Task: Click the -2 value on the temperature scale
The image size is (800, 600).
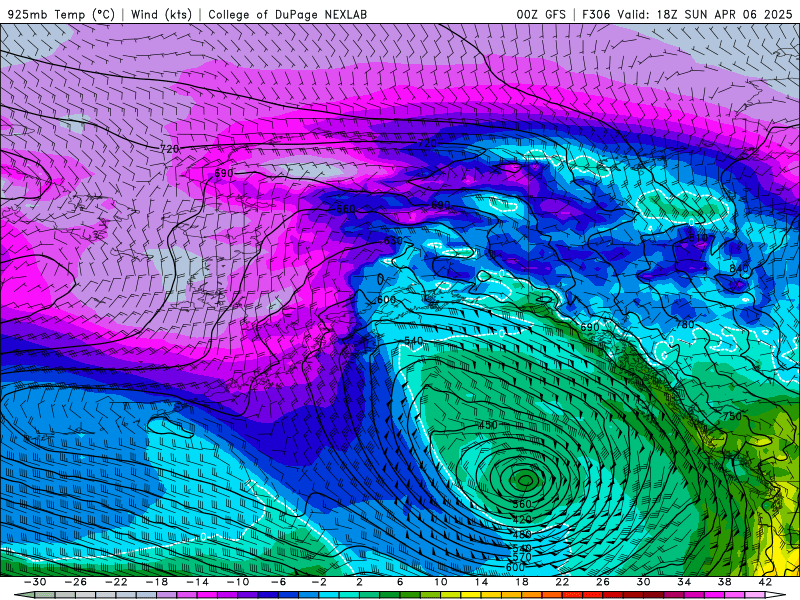Action: tap(318, 582)
